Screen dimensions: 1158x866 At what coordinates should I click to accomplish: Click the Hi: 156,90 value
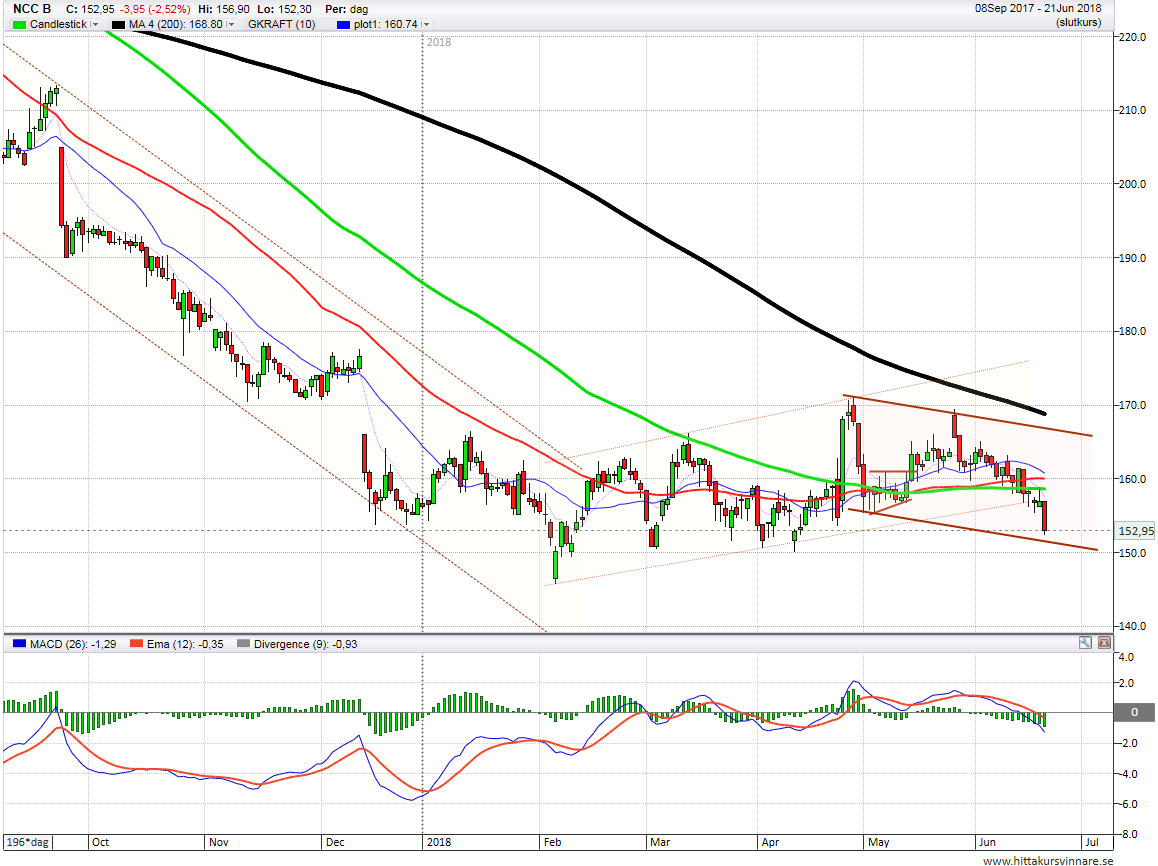click(226, 9)
